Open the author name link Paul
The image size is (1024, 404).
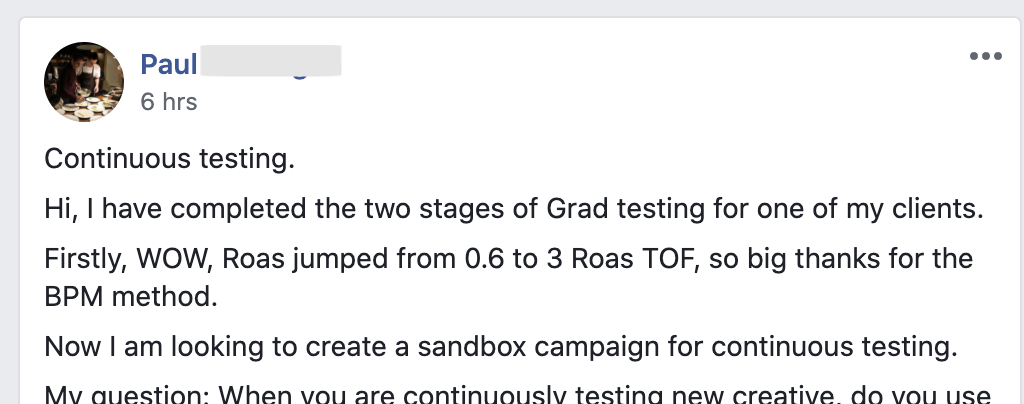[167, 65]
